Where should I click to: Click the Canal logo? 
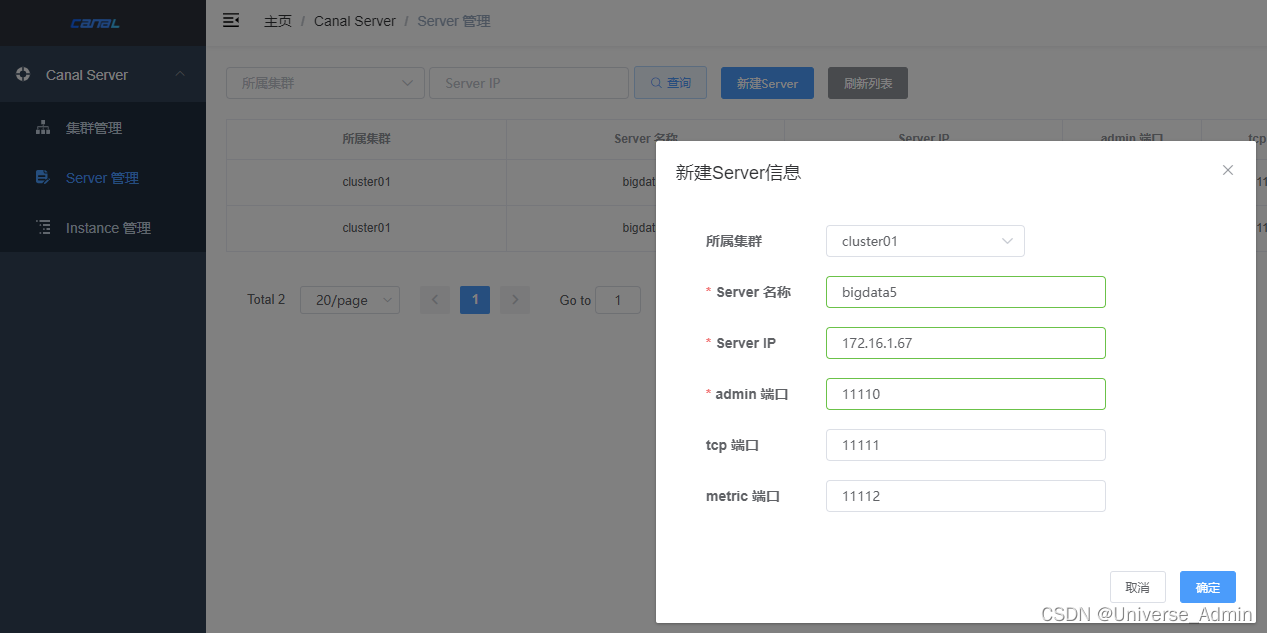click(x=96, y=23)
